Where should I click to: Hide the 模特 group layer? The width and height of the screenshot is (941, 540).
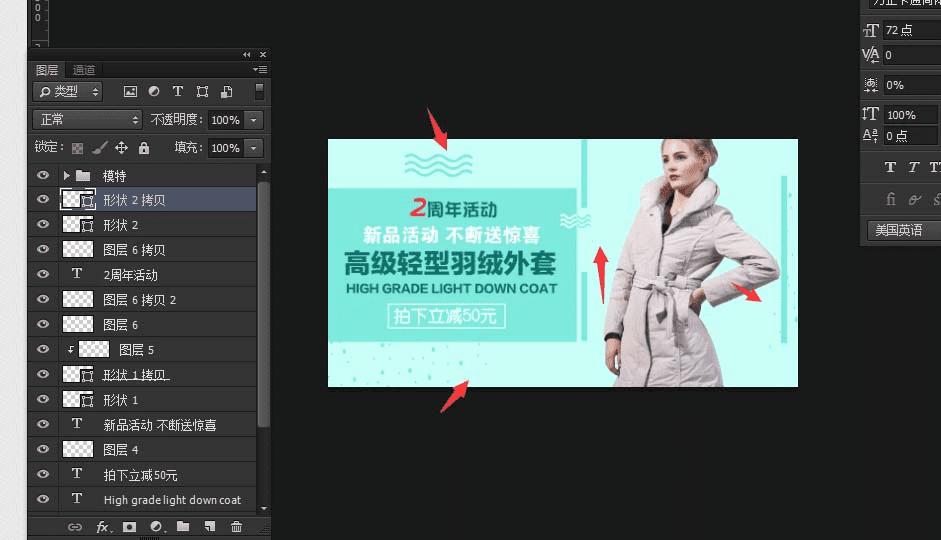43,175
